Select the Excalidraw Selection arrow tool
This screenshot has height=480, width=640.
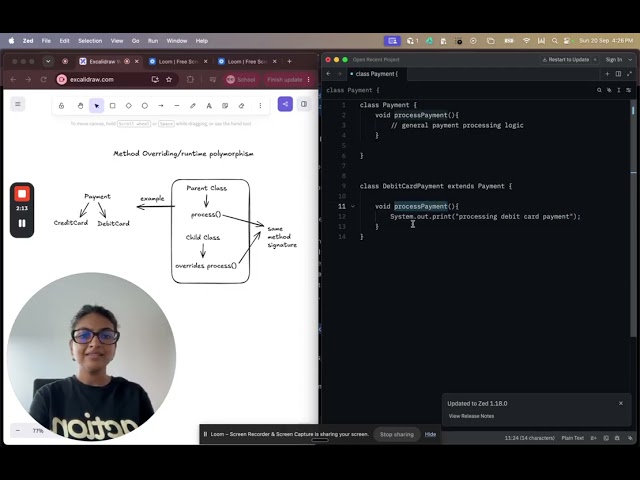pos(96,106)
